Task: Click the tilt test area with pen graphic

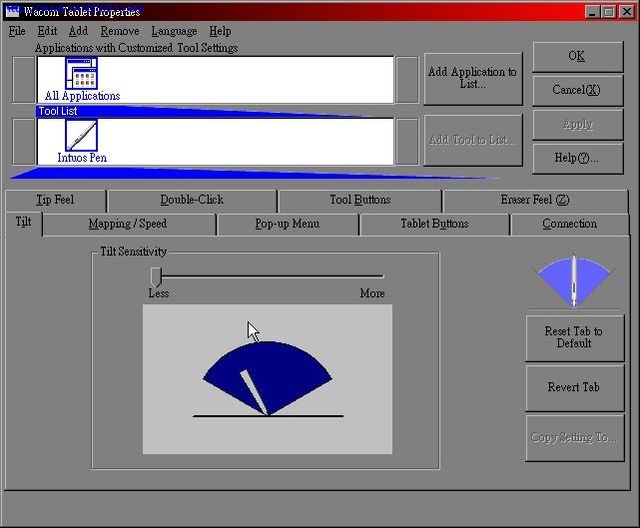Action: coord(267,379)
